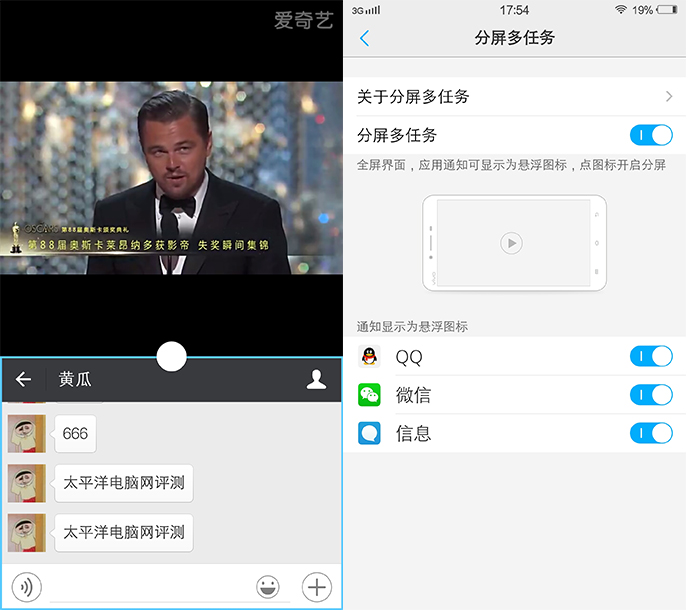Tap the 666 chat message bubble
Viewport: 700px width, 610px height.
(x=75, y=434)
